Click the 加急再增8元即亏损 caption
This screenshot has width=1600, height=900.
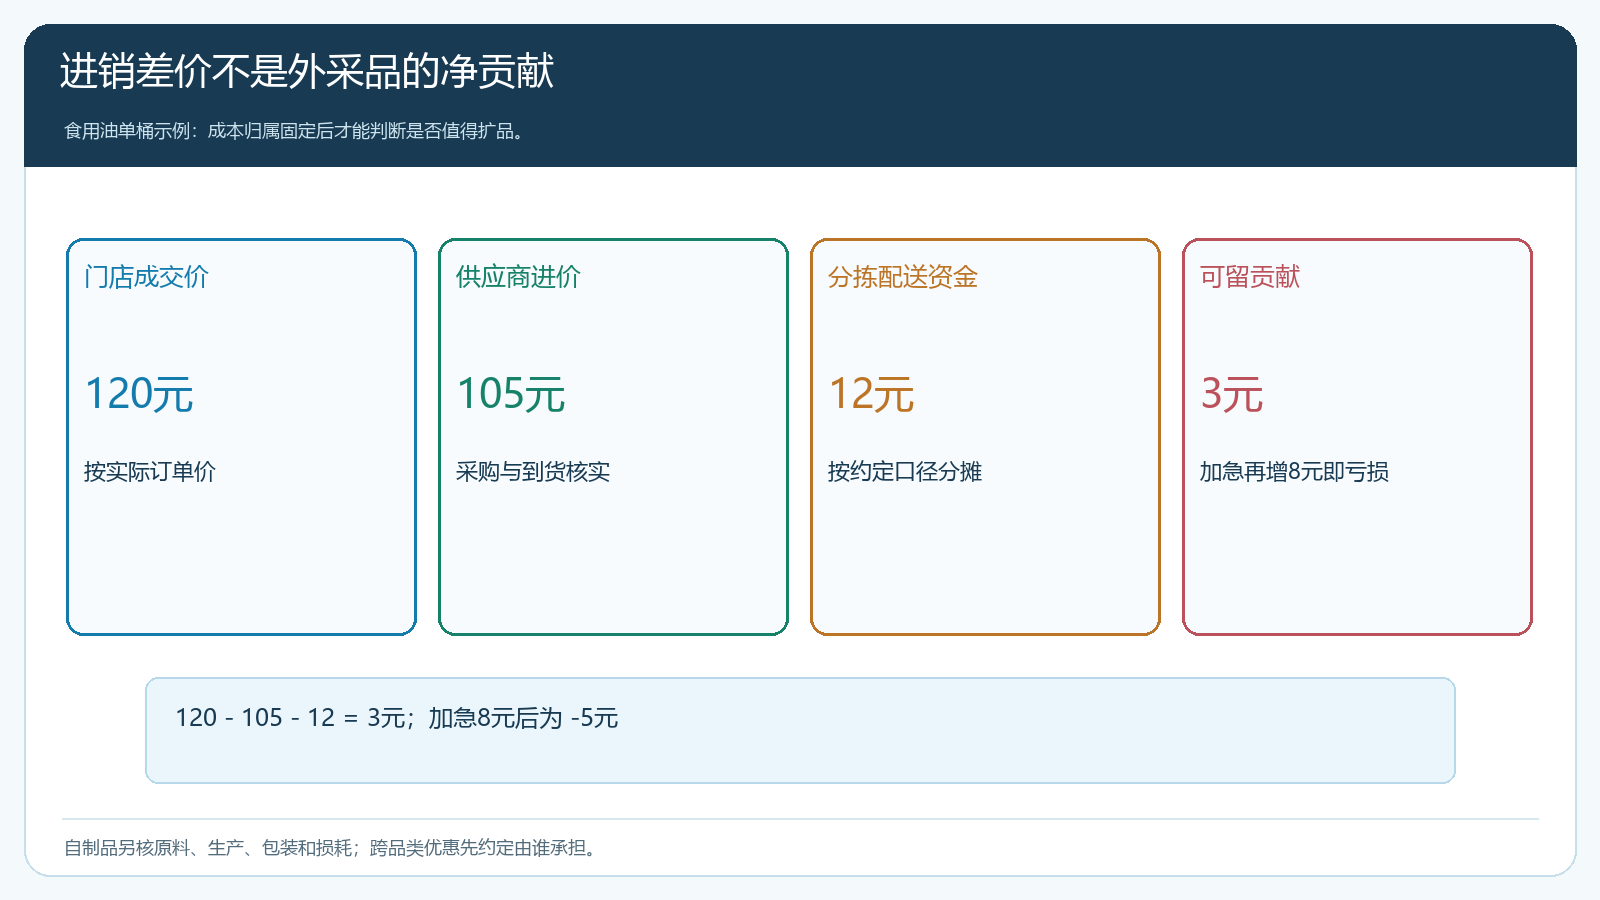pos(1294,471)
